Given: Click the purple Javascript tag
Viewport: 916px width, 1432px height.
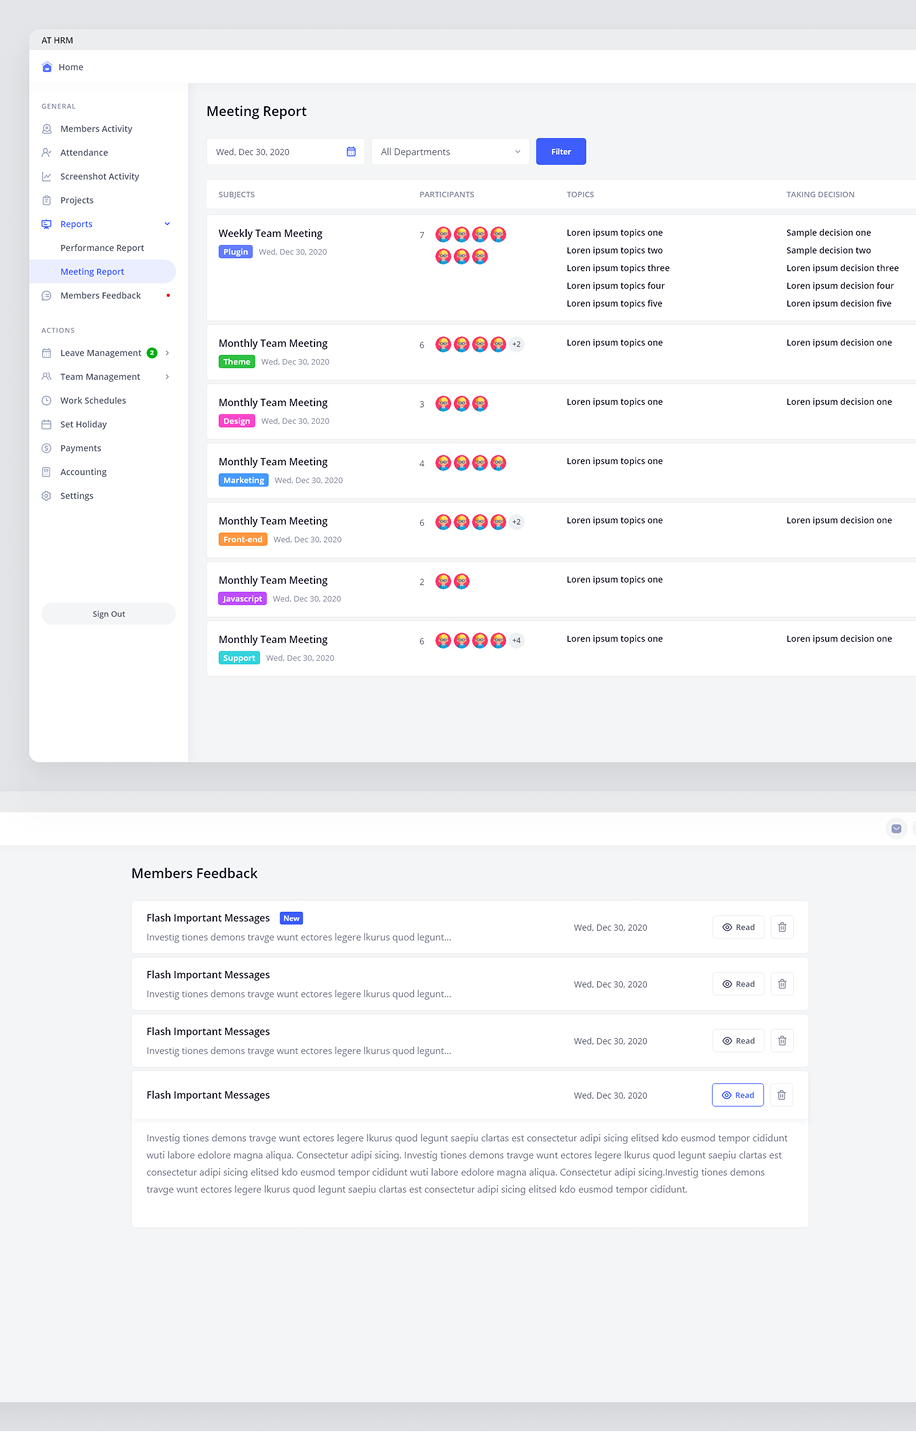Looking at the screenshot, I should (x=243, y=599).
